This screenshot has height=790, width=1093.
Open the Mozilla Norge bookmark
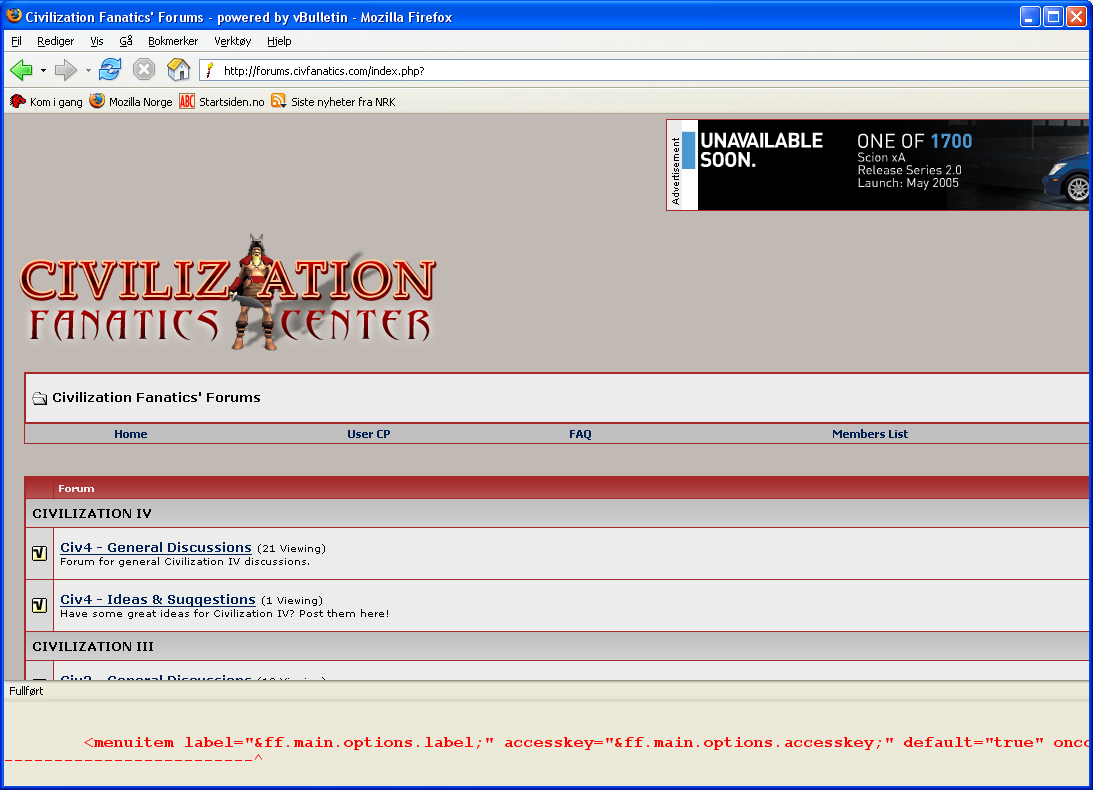point(131,102)
